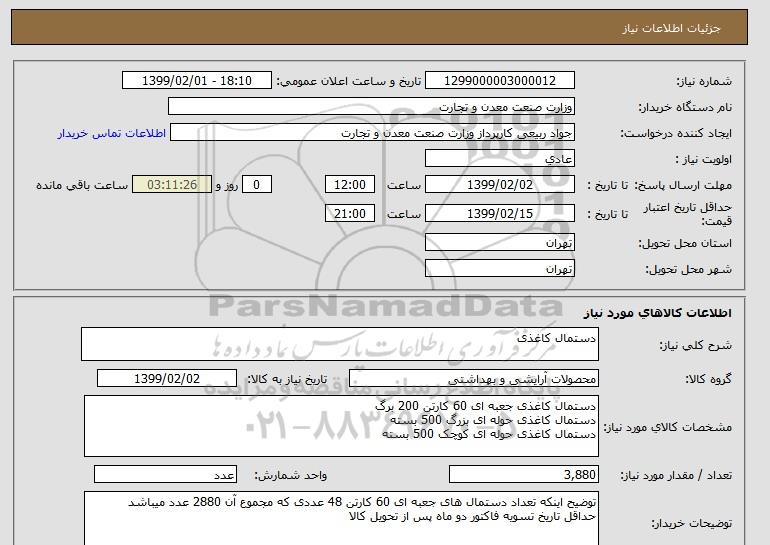770x545 pixels.
Task: Click the line 'دستمال کاغذی جعبه ای 60 کارتن 200 برگ'
Action: coord(485,407)
